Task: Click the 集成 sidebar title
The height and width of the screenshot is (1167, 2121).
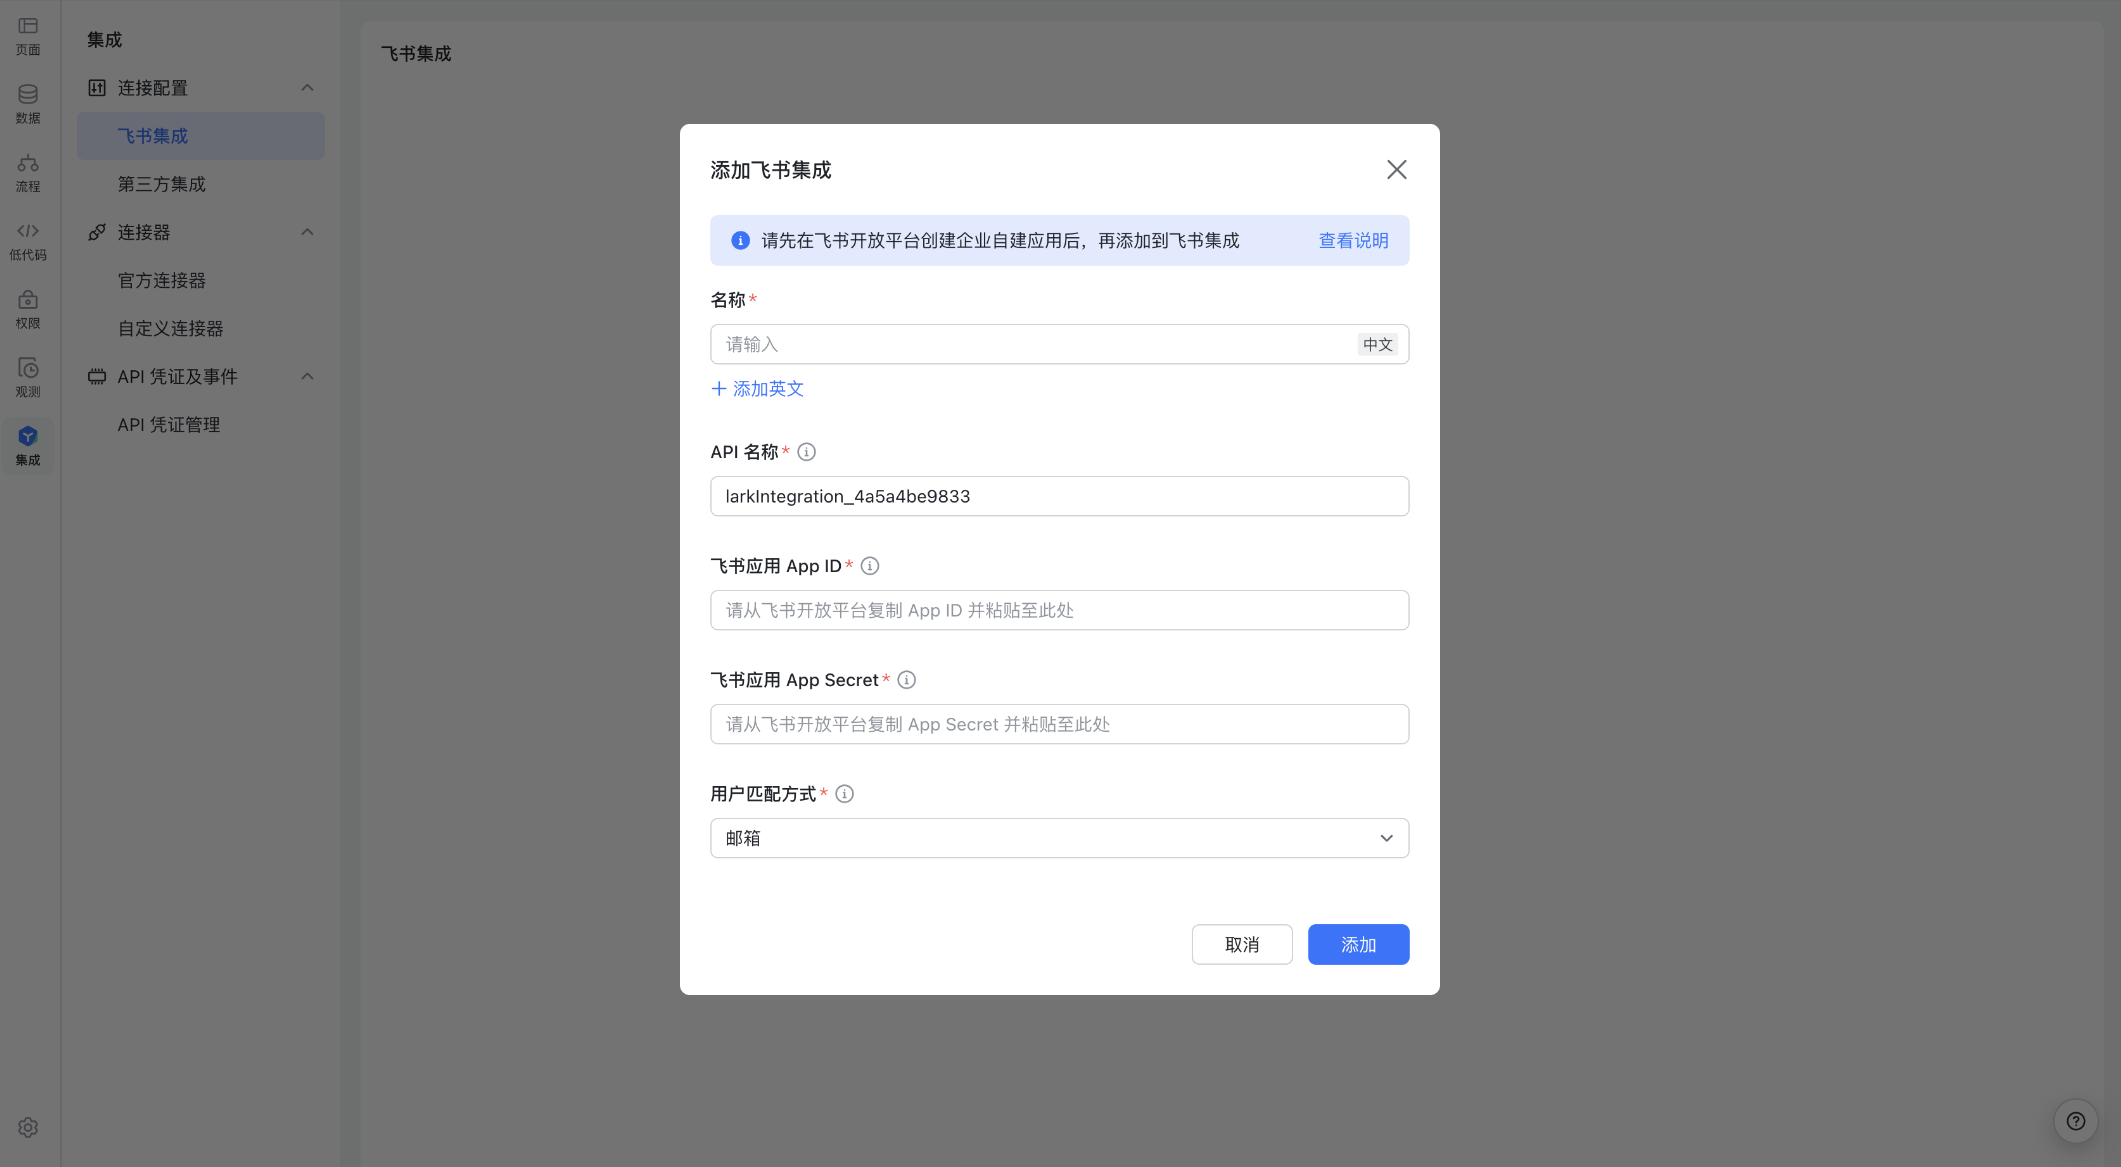Action: pos(104,40)
